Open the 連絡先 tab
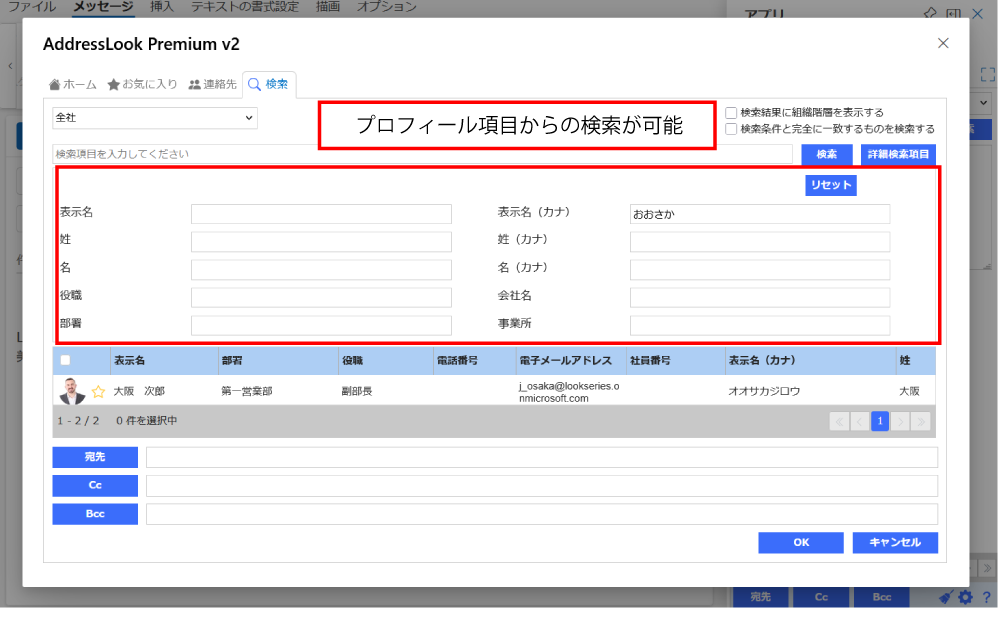Viewport: 1000px width, 617px height. pyautogui.click(x=212, y=84)
